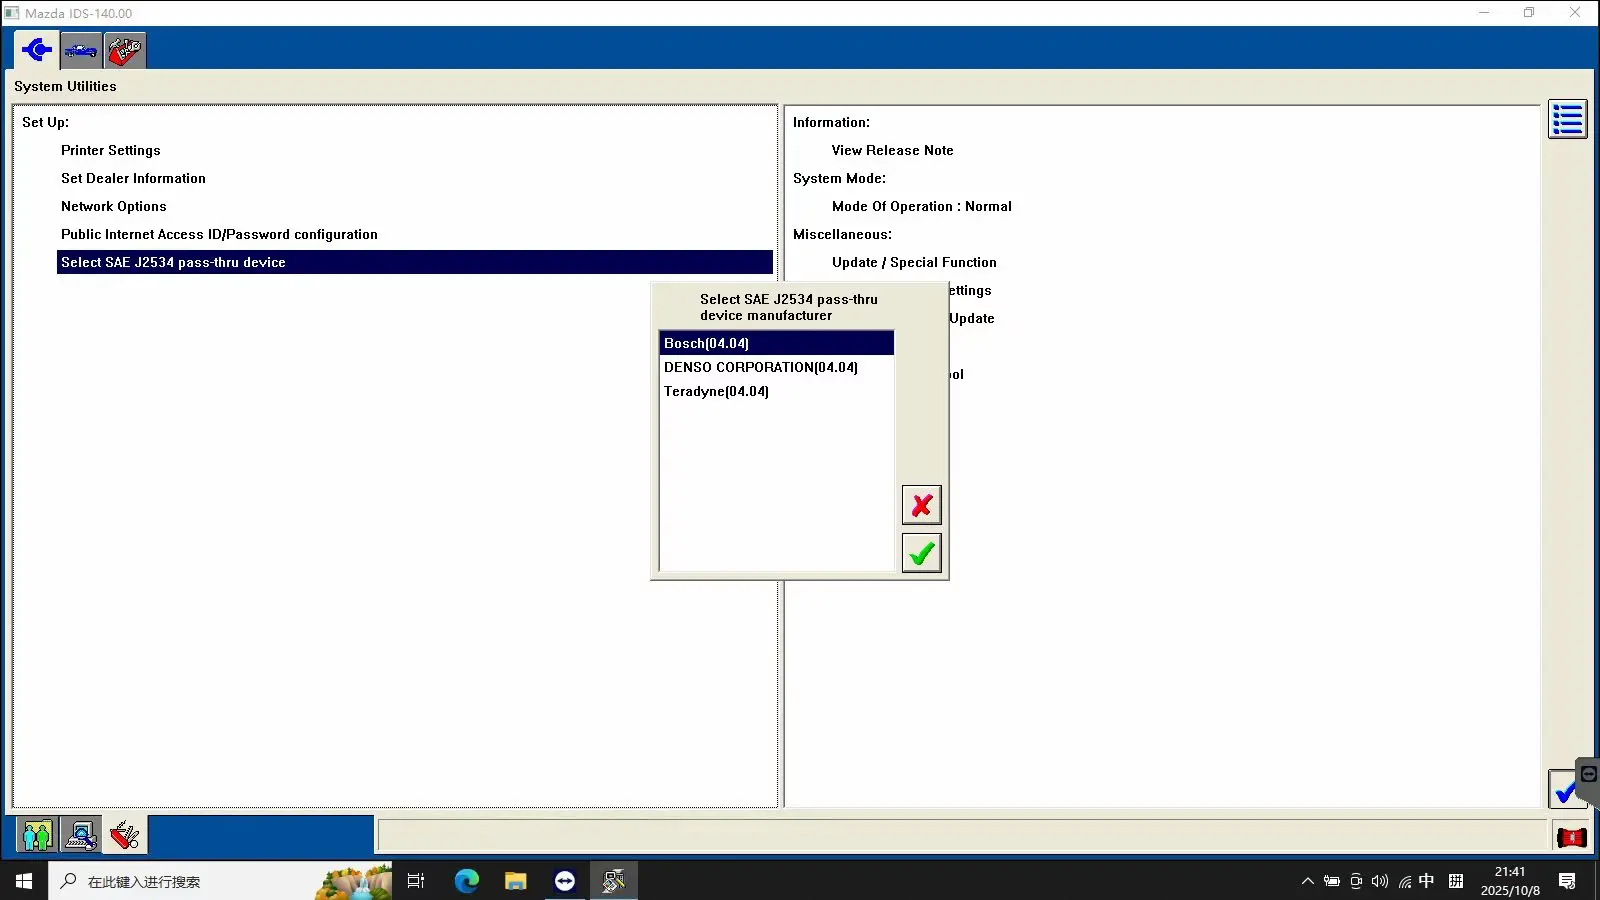This screenshot has width=1600, height=900.
Task: Launch Microsoft Edge from the taskbar
Action: pos(467,881)
